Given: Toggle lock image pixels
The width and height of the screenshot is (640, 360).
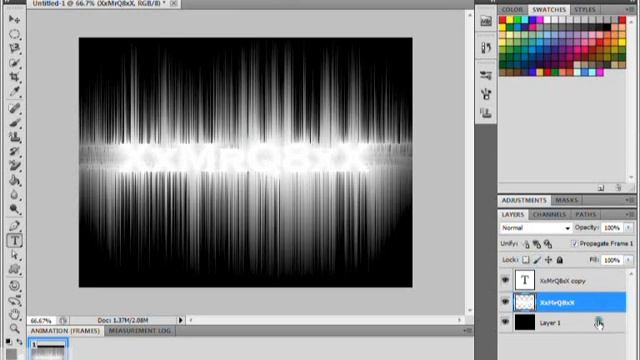Looking at the screenshot, I should pos(537,260).
